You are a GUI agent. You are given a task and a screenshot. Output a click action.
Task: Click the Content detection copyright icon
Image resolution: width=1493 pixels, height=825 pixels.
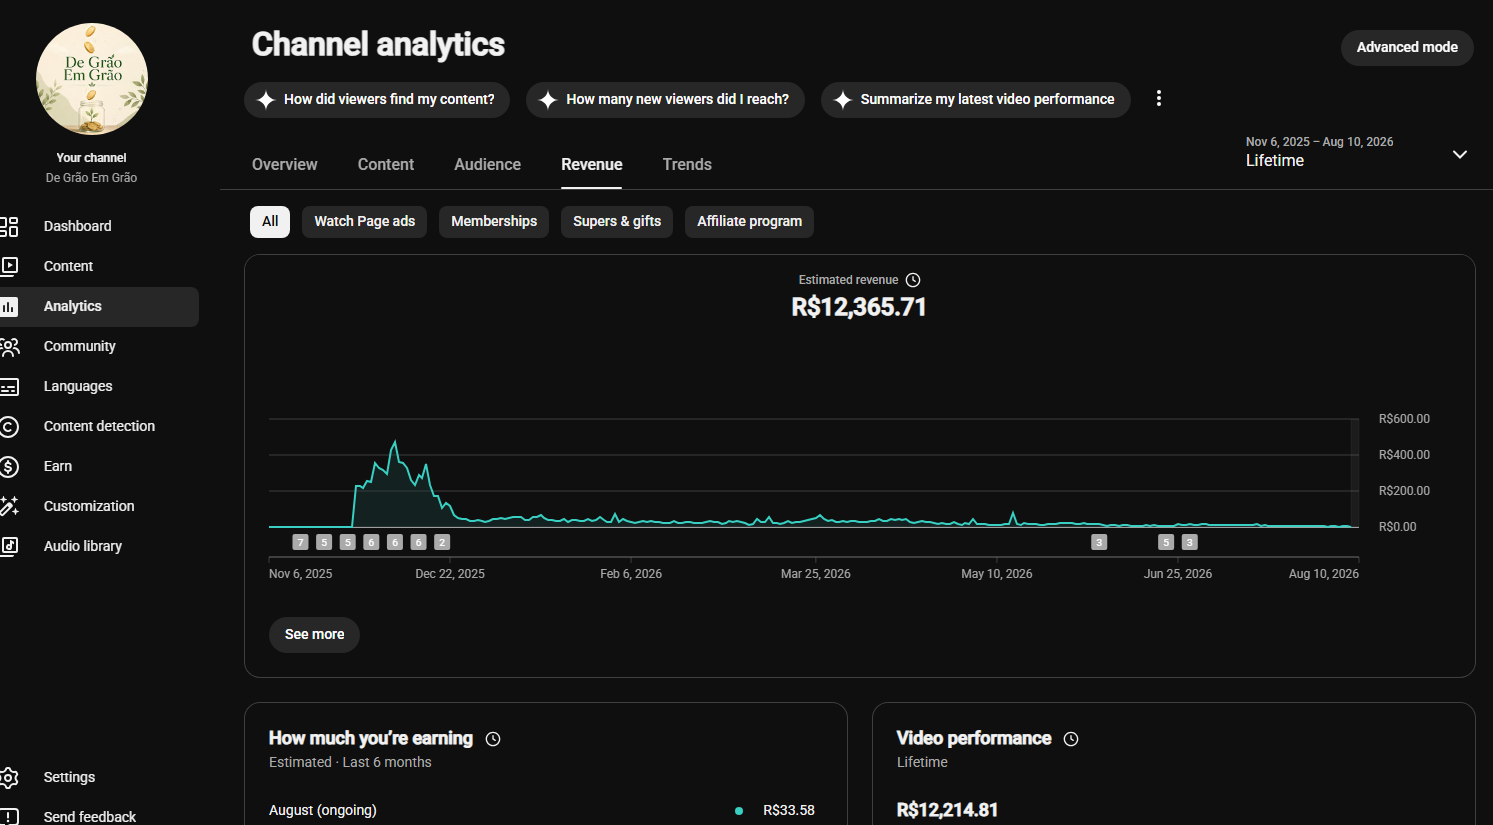[9, 426]
